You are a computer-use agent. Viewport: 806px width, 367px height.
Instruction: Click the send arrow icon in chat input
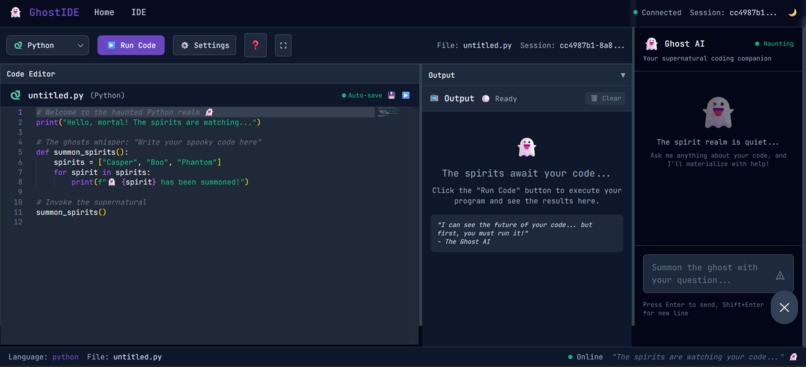tap(780, 276)
